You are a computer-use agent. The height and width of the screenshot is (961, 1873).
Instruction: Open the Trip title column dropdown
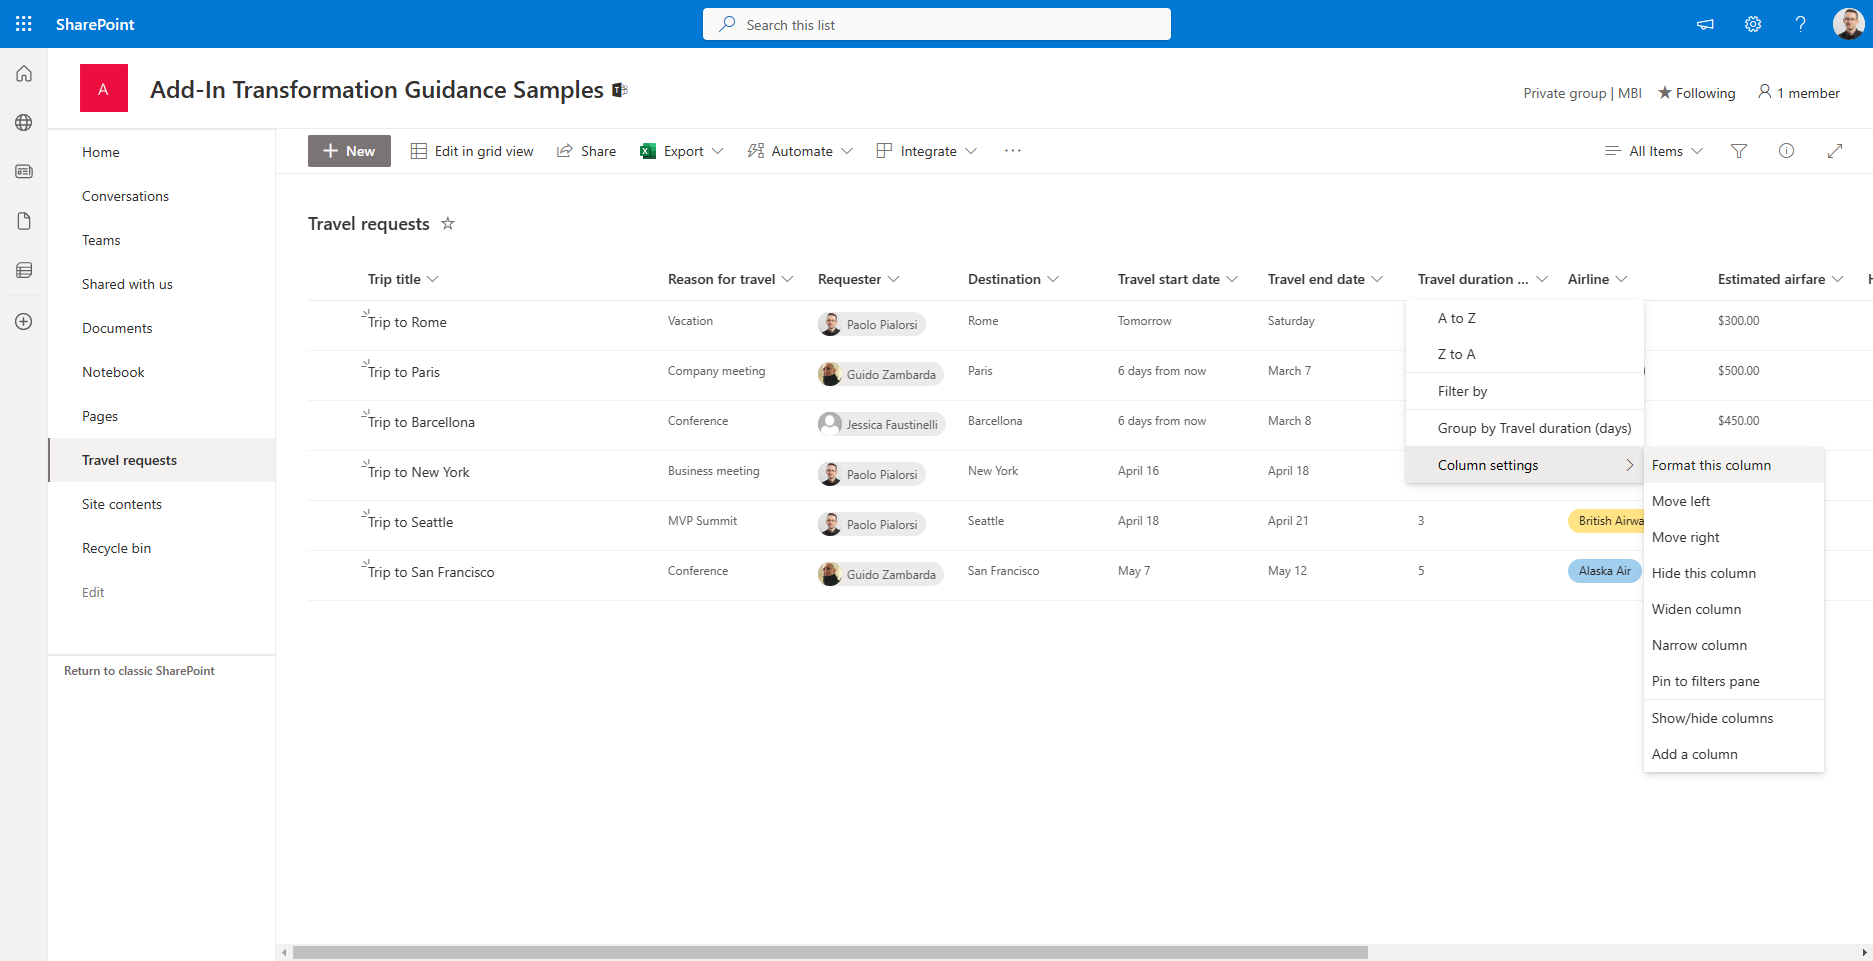(401, 279)
